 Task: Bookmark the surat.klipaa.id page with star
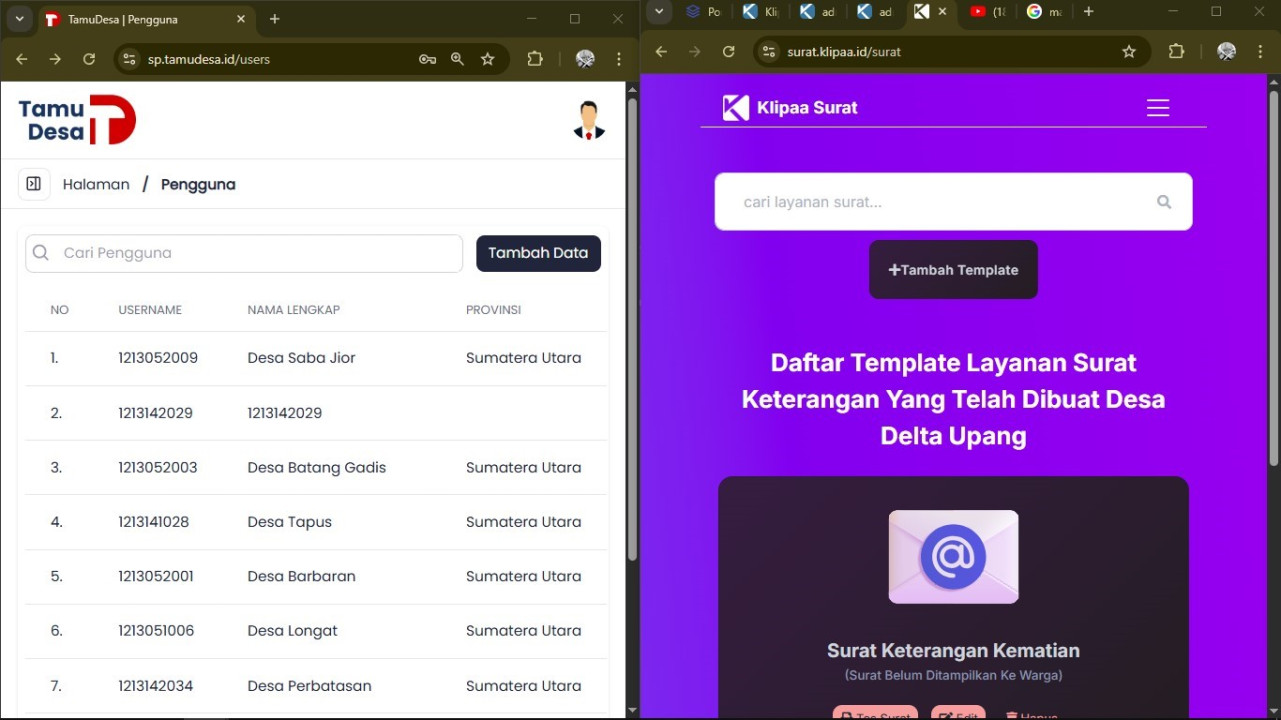1129,52
